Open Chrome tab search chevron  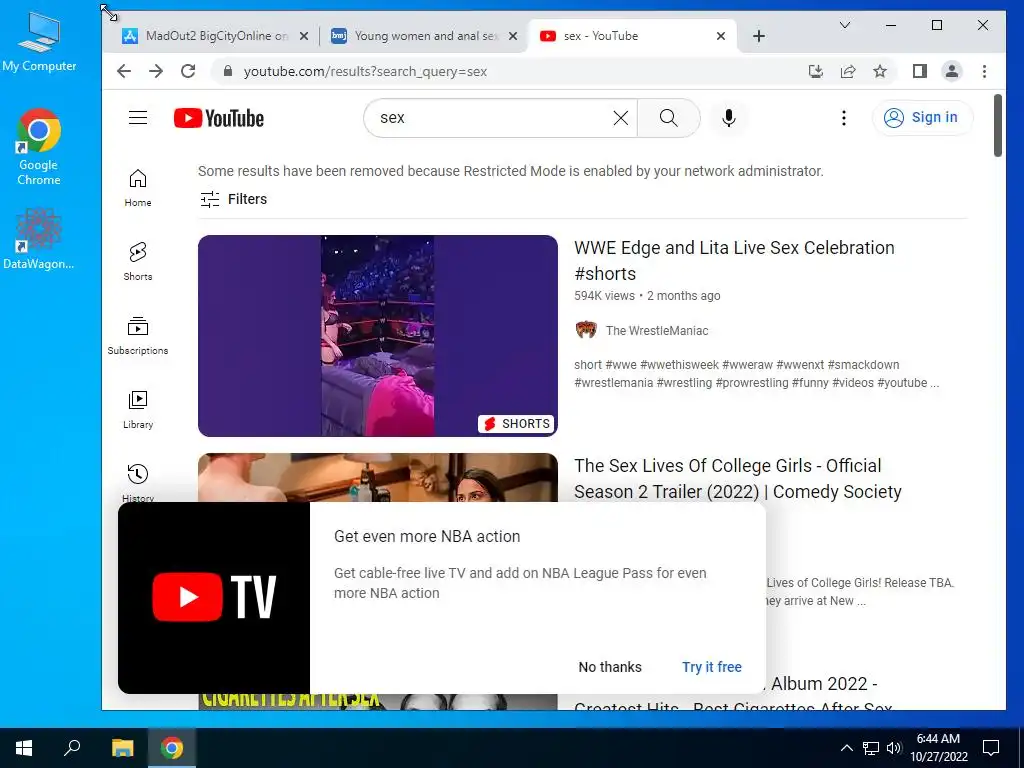coord(844,25)
